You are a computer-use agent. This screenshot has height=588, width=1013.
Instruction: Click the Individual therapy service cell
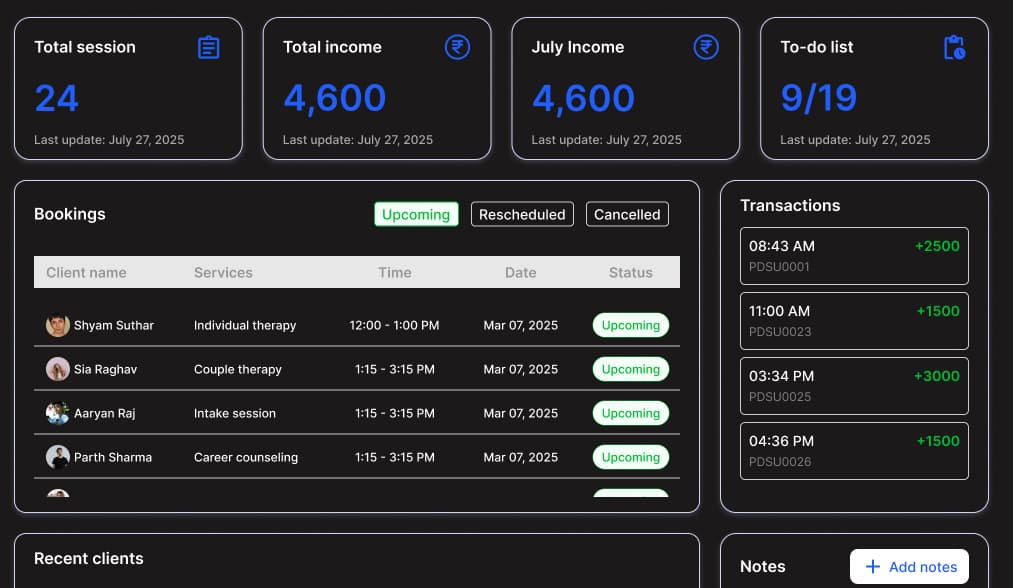click(x=245, y=325)
